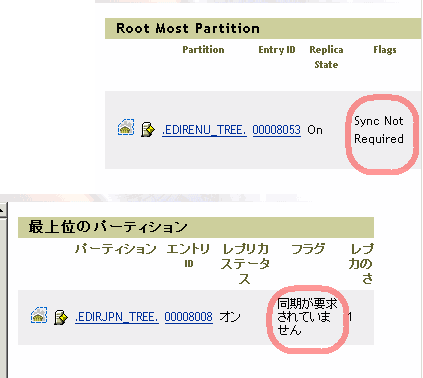Select the 'オン' replica state value
423x378 pixels.
(230, 317)
